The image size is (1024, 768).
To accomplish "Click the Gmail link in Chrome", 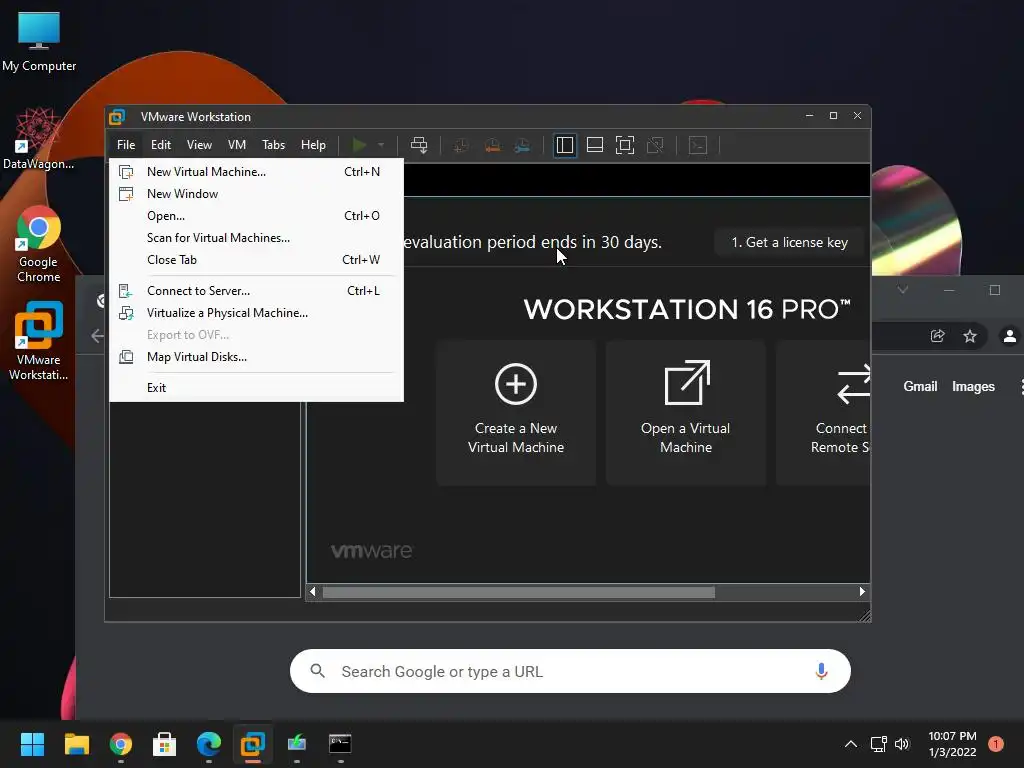I will 920,387.
